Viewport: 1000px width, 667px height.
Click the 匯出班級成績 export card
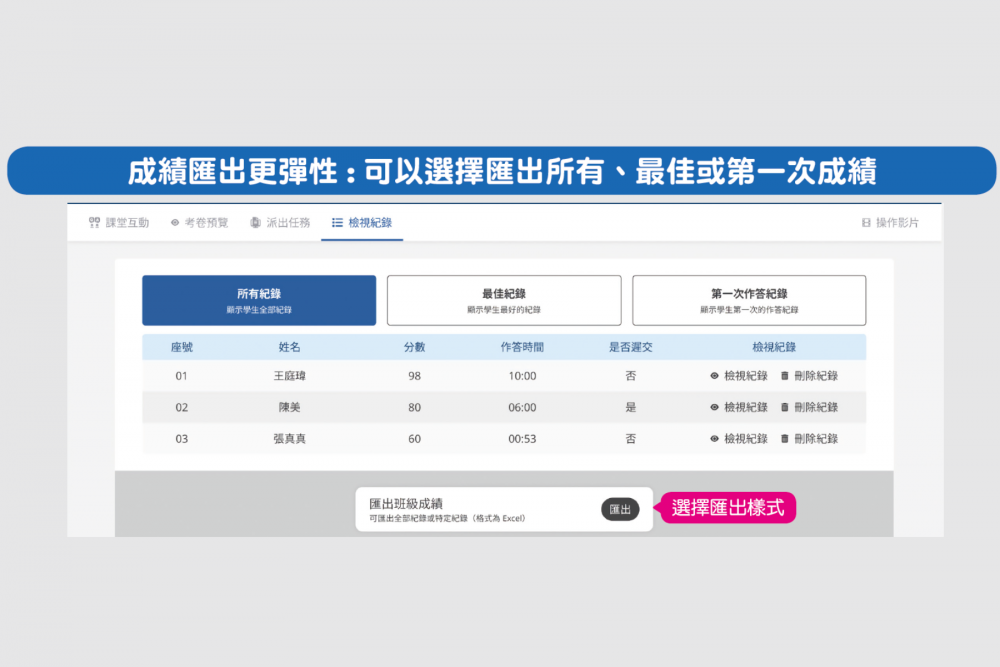click(x=470, y=509)
